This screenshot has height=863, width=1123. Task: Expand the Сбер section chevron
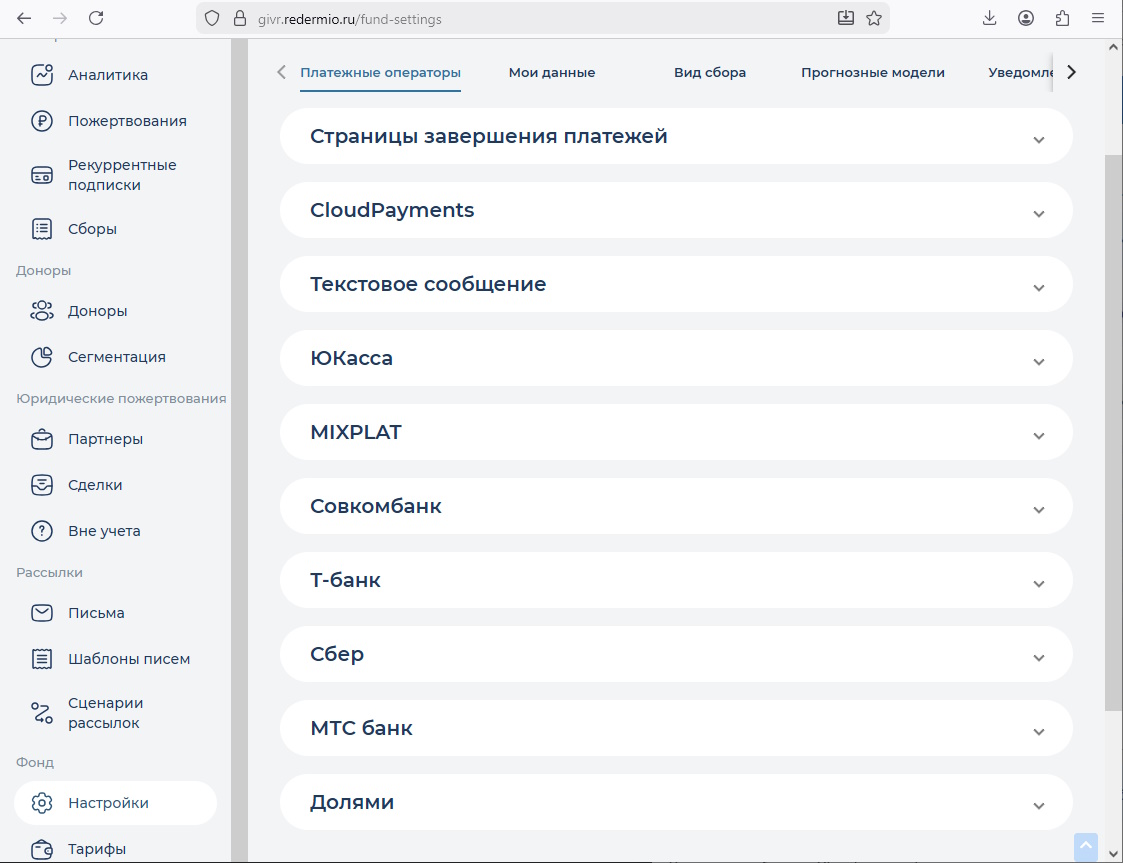point(1038,657)
